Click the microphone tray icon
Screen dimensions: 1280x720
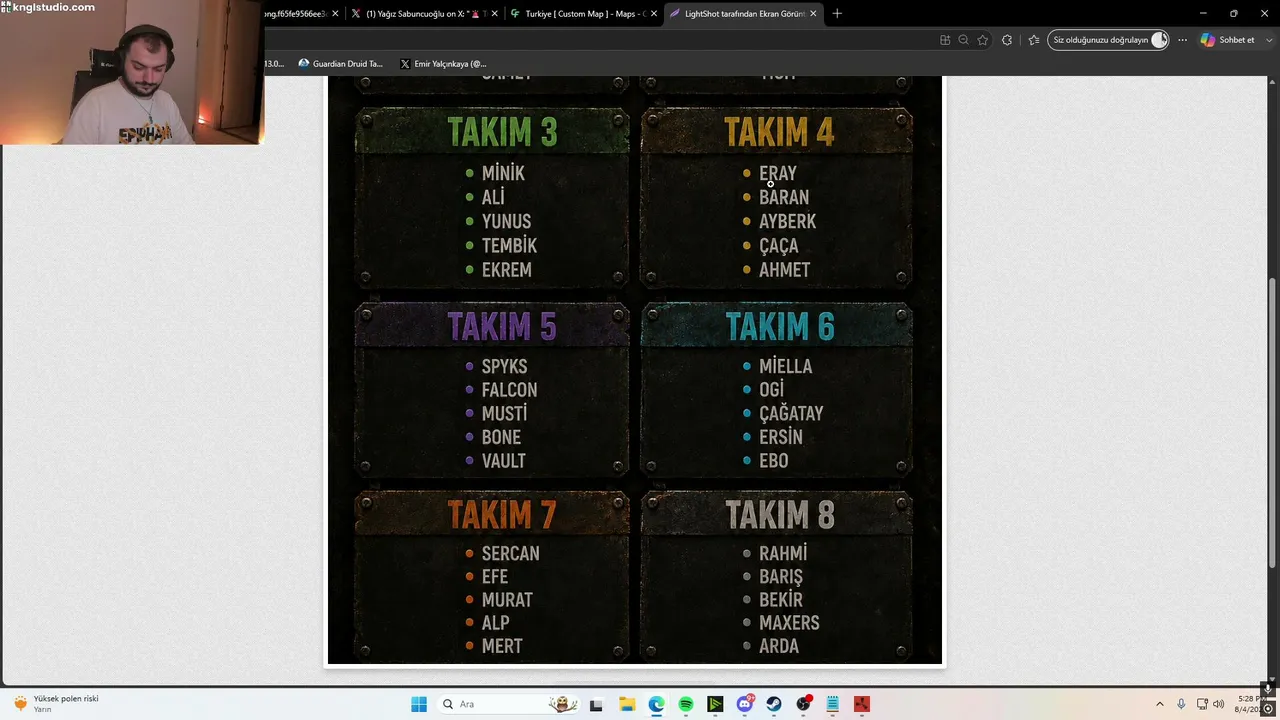pyautogui.click(x=1181, y=704)
